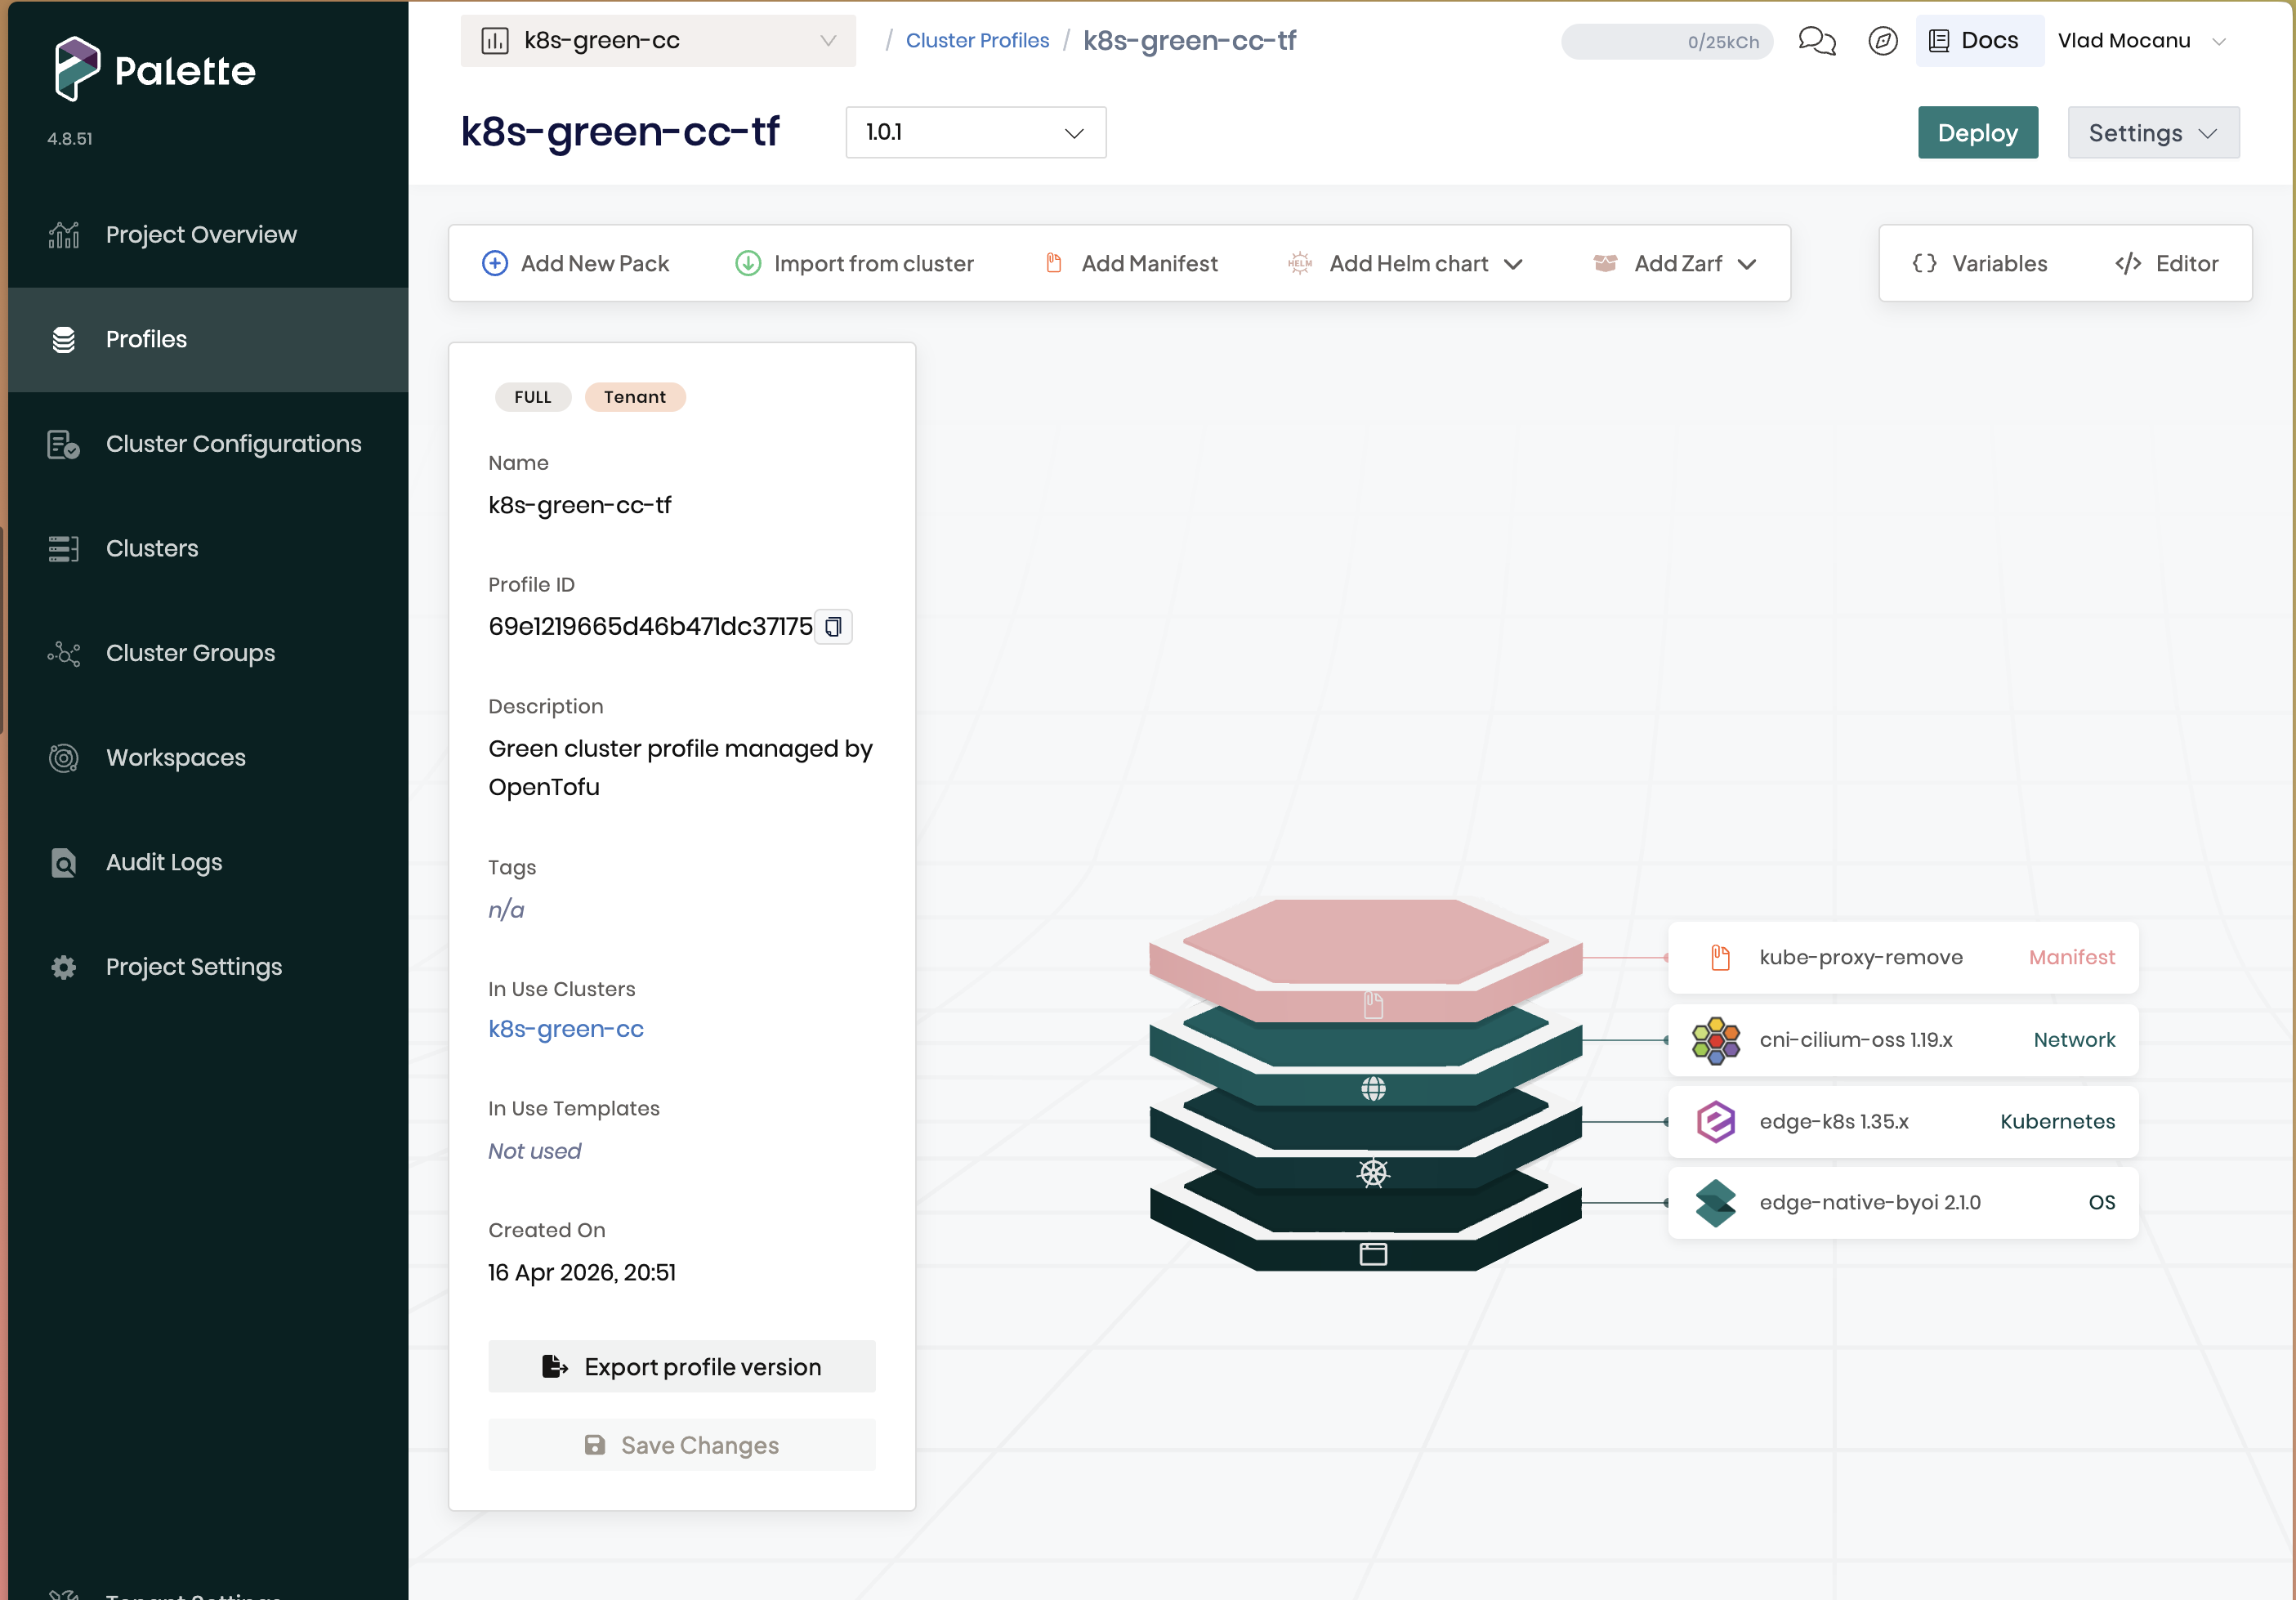Image resolution: width=2296 pixels, height=1600 pixels.
Task: Click the Tenant scope badge
Action: pos(635,397)
